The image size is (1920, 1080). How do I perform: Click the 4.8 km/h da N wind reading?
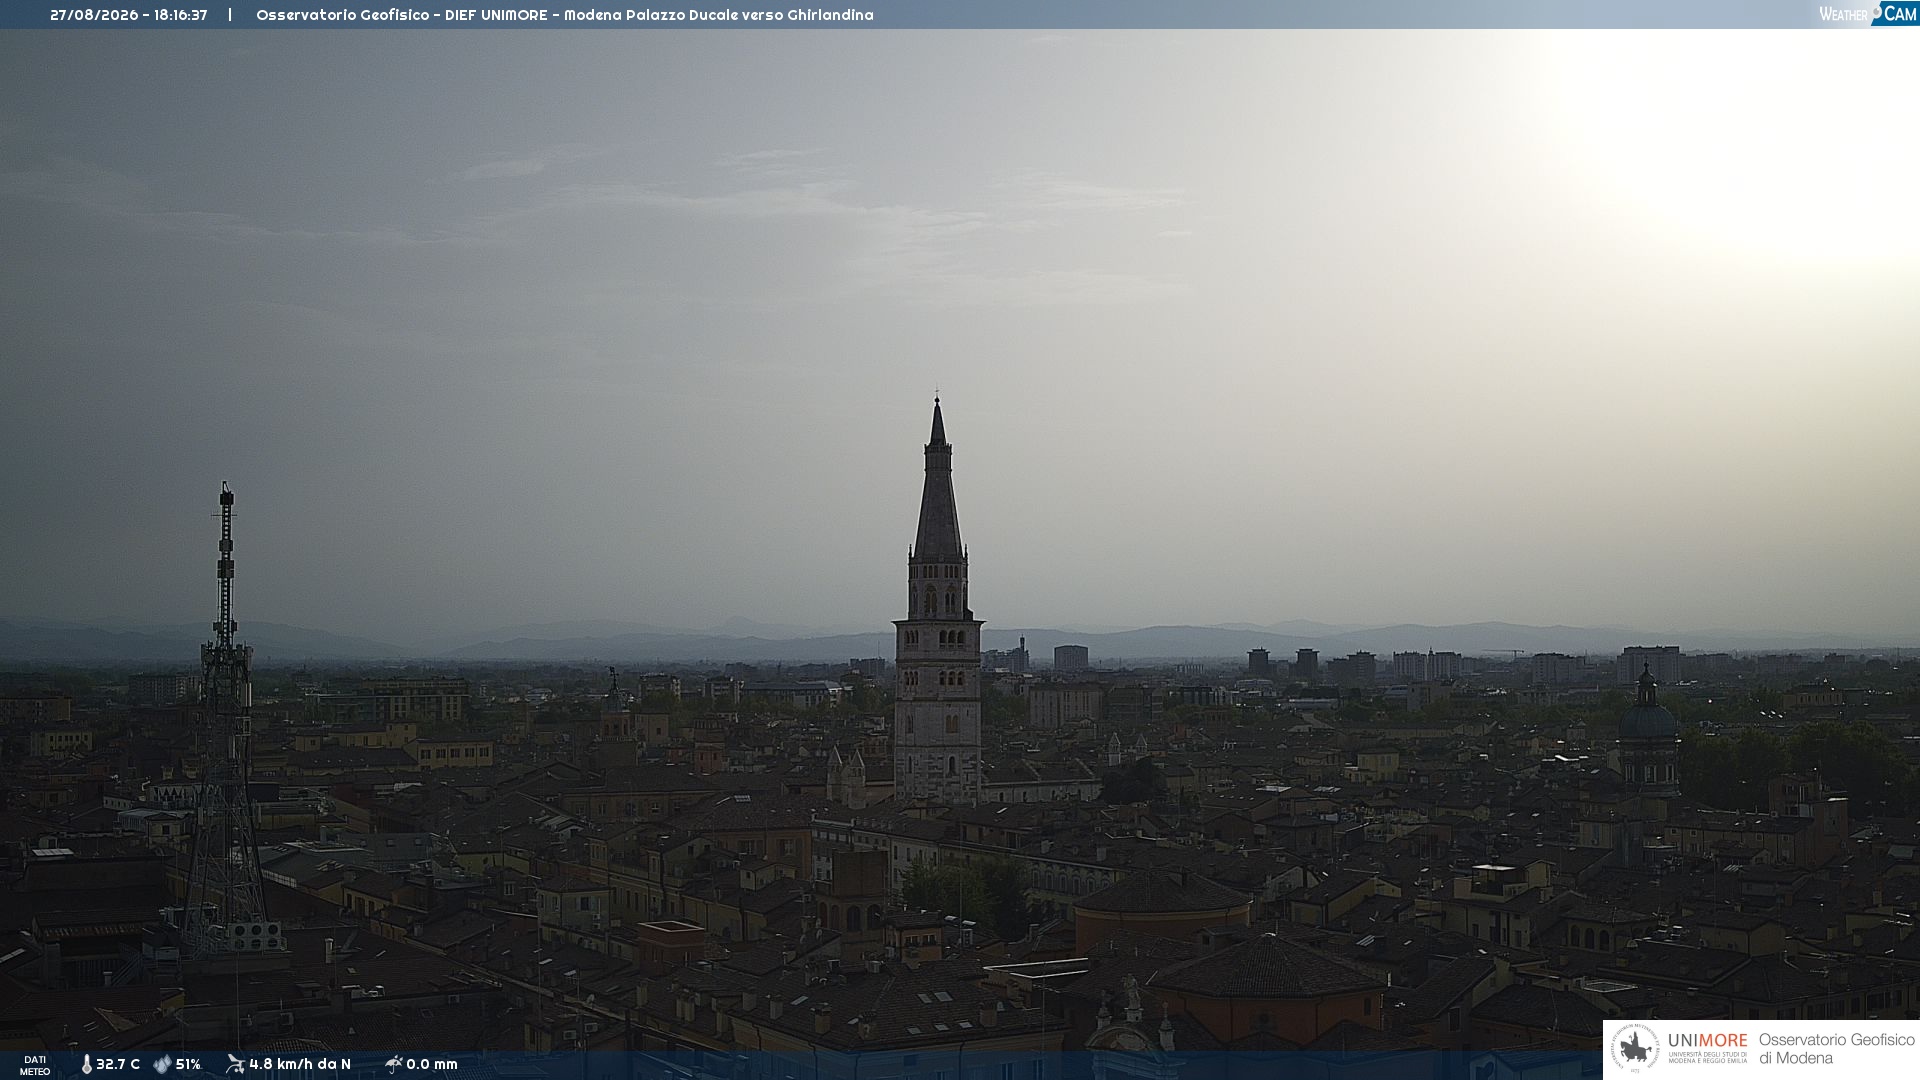click(x=300, y=1064)
